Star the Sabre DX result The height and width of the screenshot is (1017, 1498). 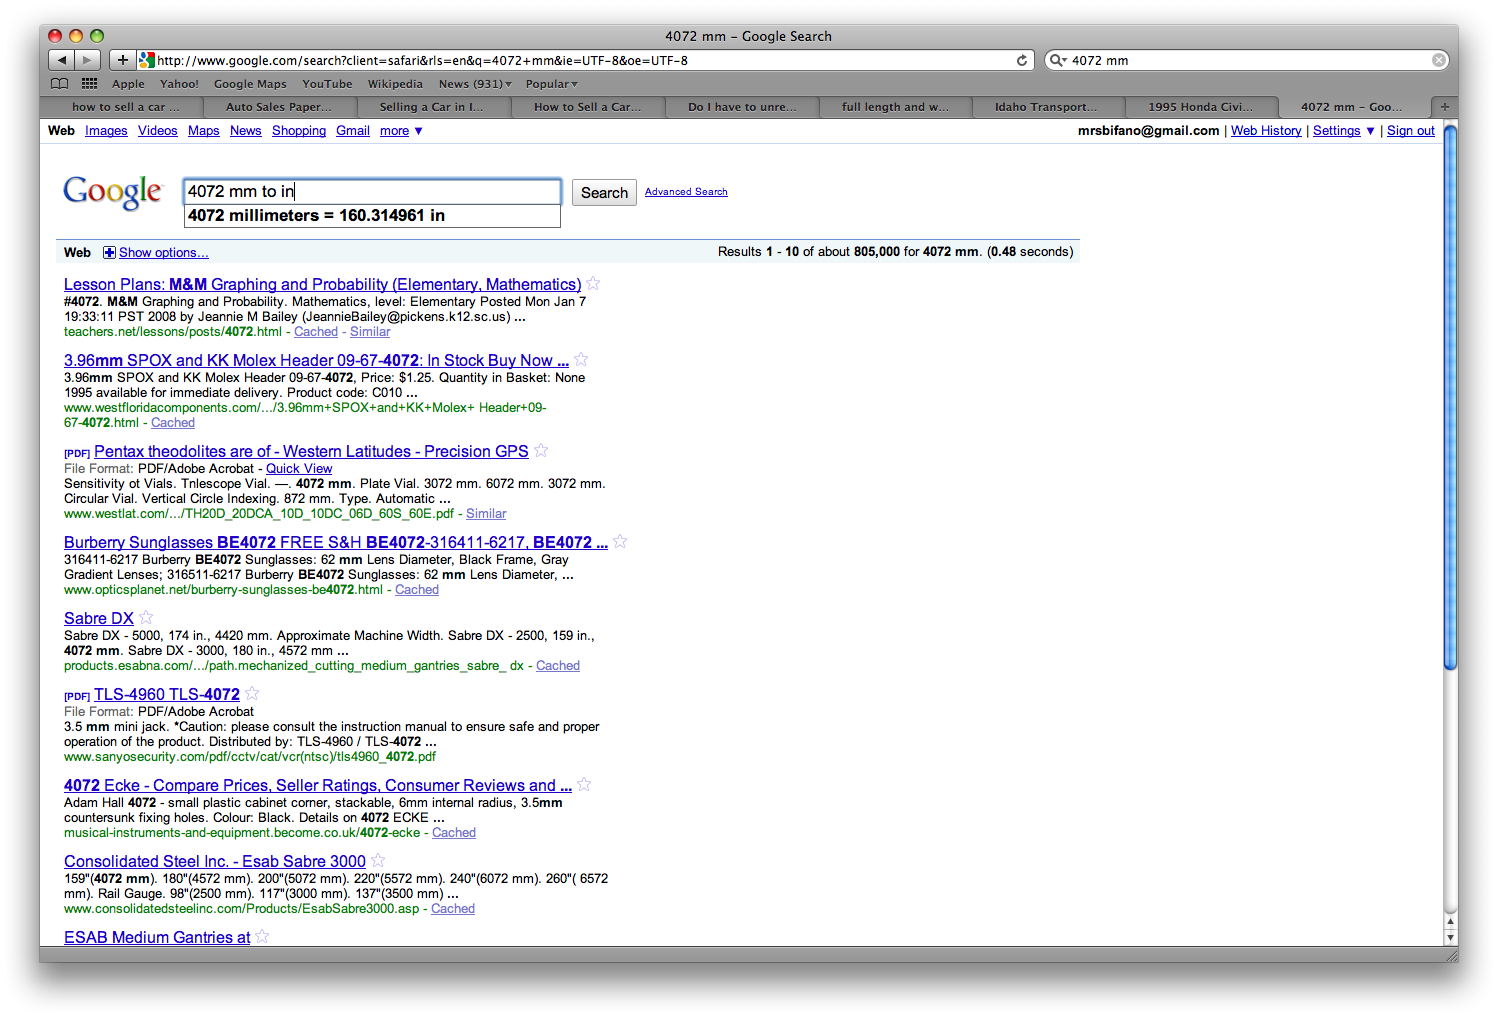[146, 617]
